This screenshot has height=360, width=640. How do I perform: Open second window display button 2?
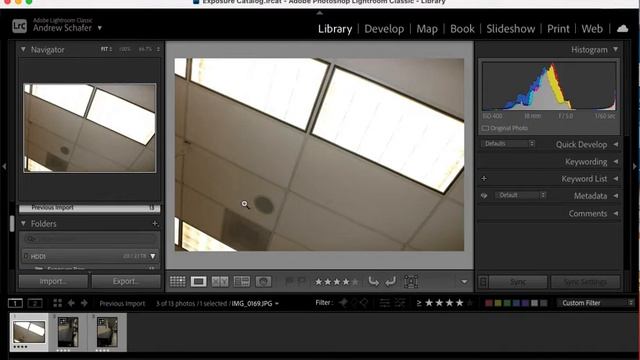pyautogui.click(x=35, y=303)
